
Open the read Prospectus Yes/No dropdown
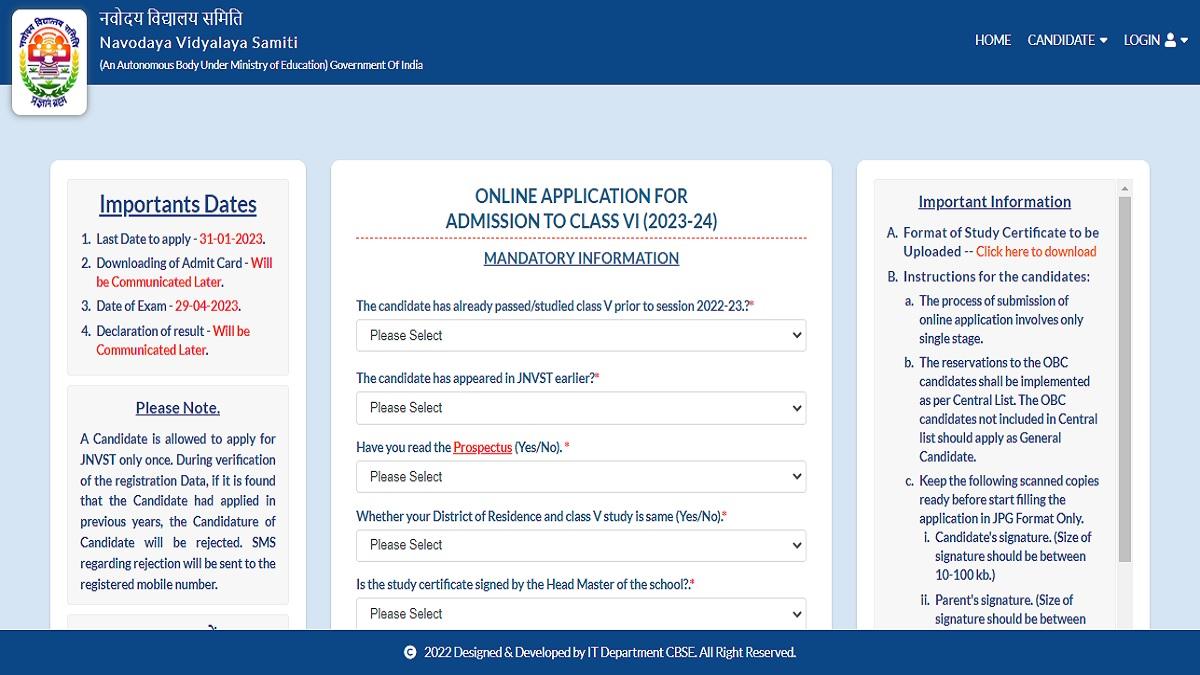[x=581, y=476]
